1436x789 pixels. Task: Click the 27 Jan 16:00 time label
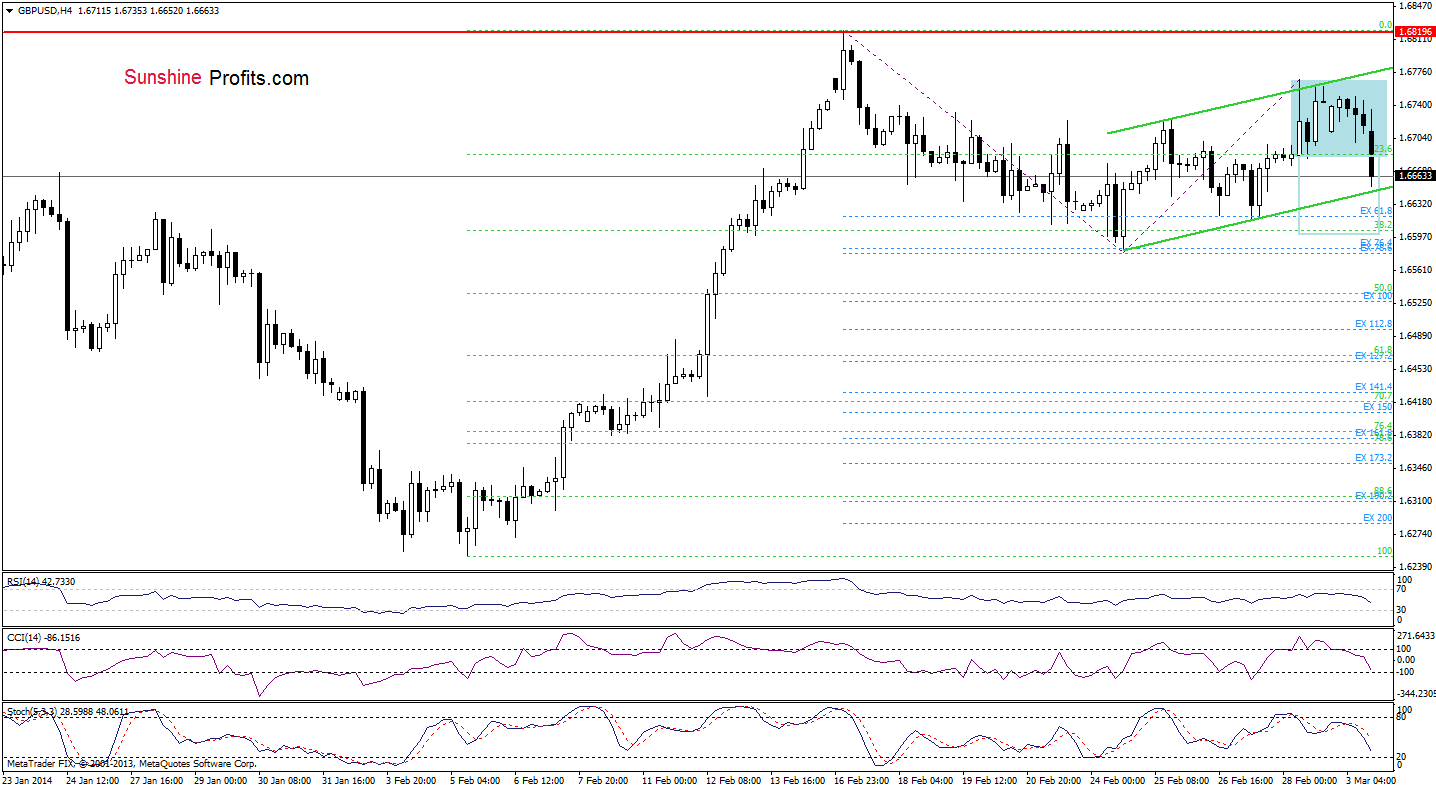pyautogui.click(x=159, y=780)
